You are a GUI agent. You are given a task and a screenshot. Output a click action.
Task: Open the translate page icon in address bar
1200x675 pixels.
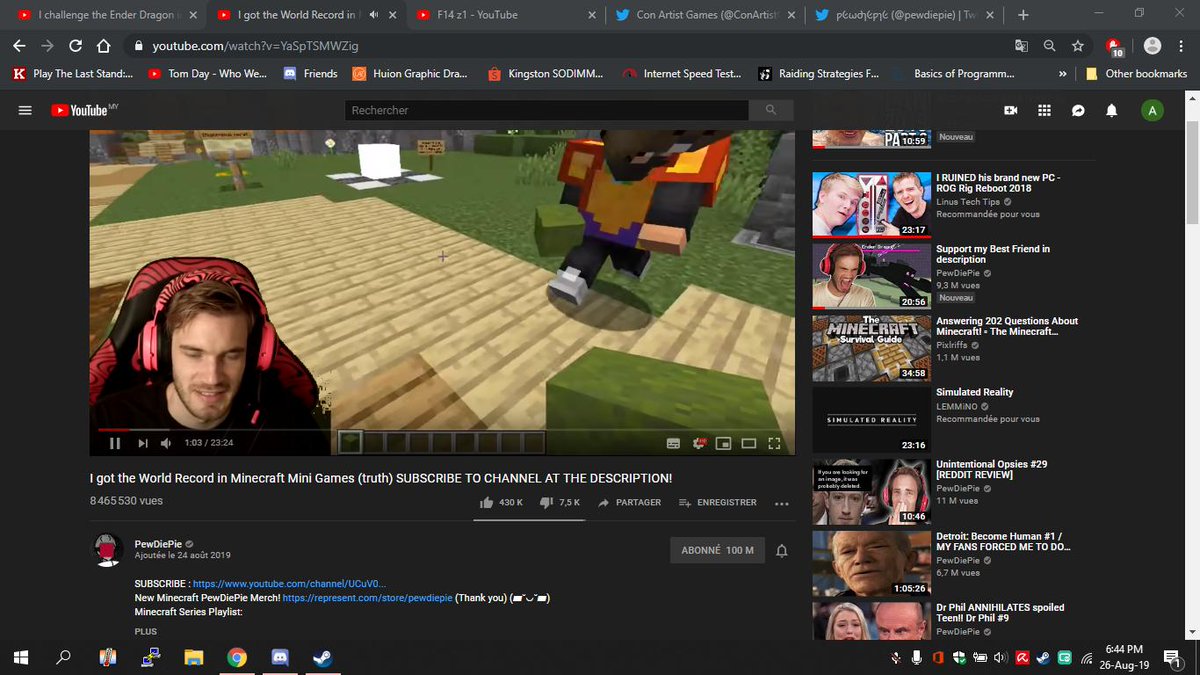(x=1021, y=46)
